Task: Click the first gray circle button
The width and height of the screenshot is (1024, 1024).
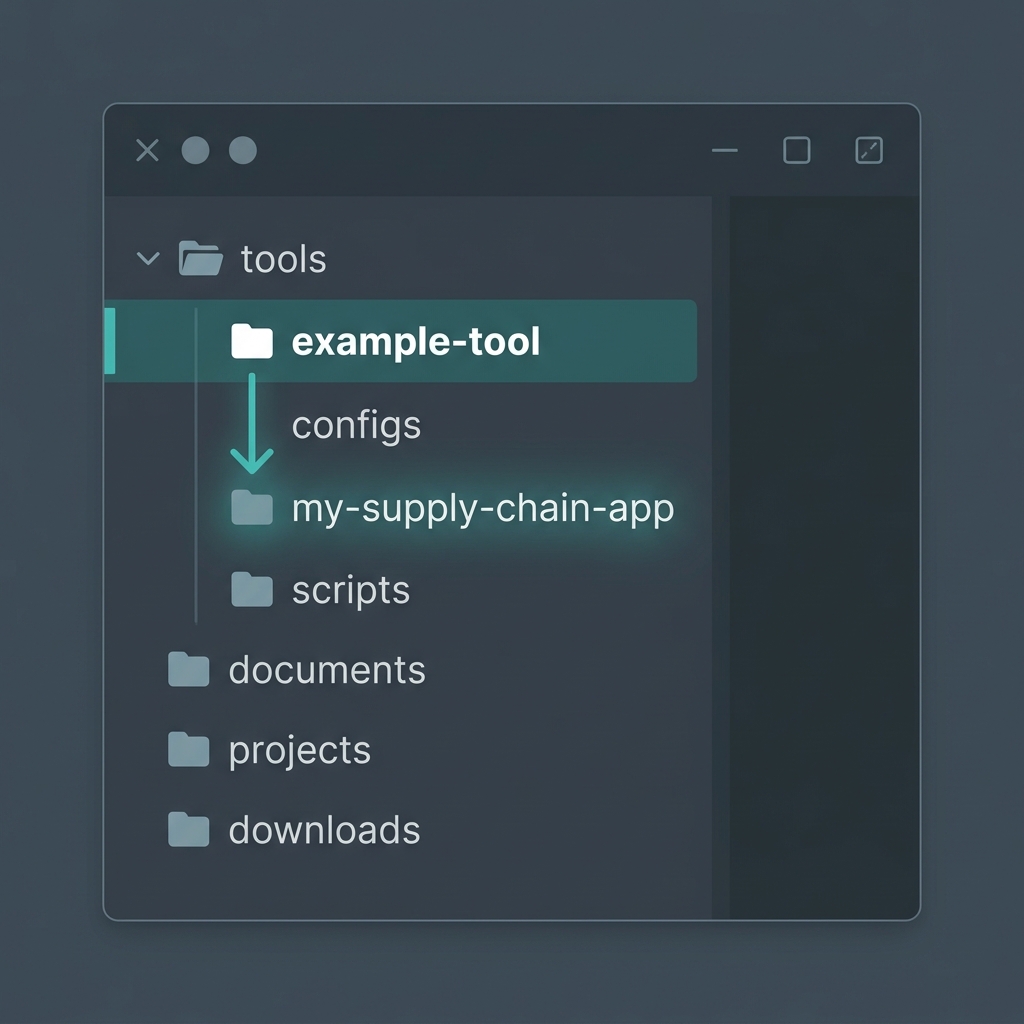Action: (x=195, y=150)
